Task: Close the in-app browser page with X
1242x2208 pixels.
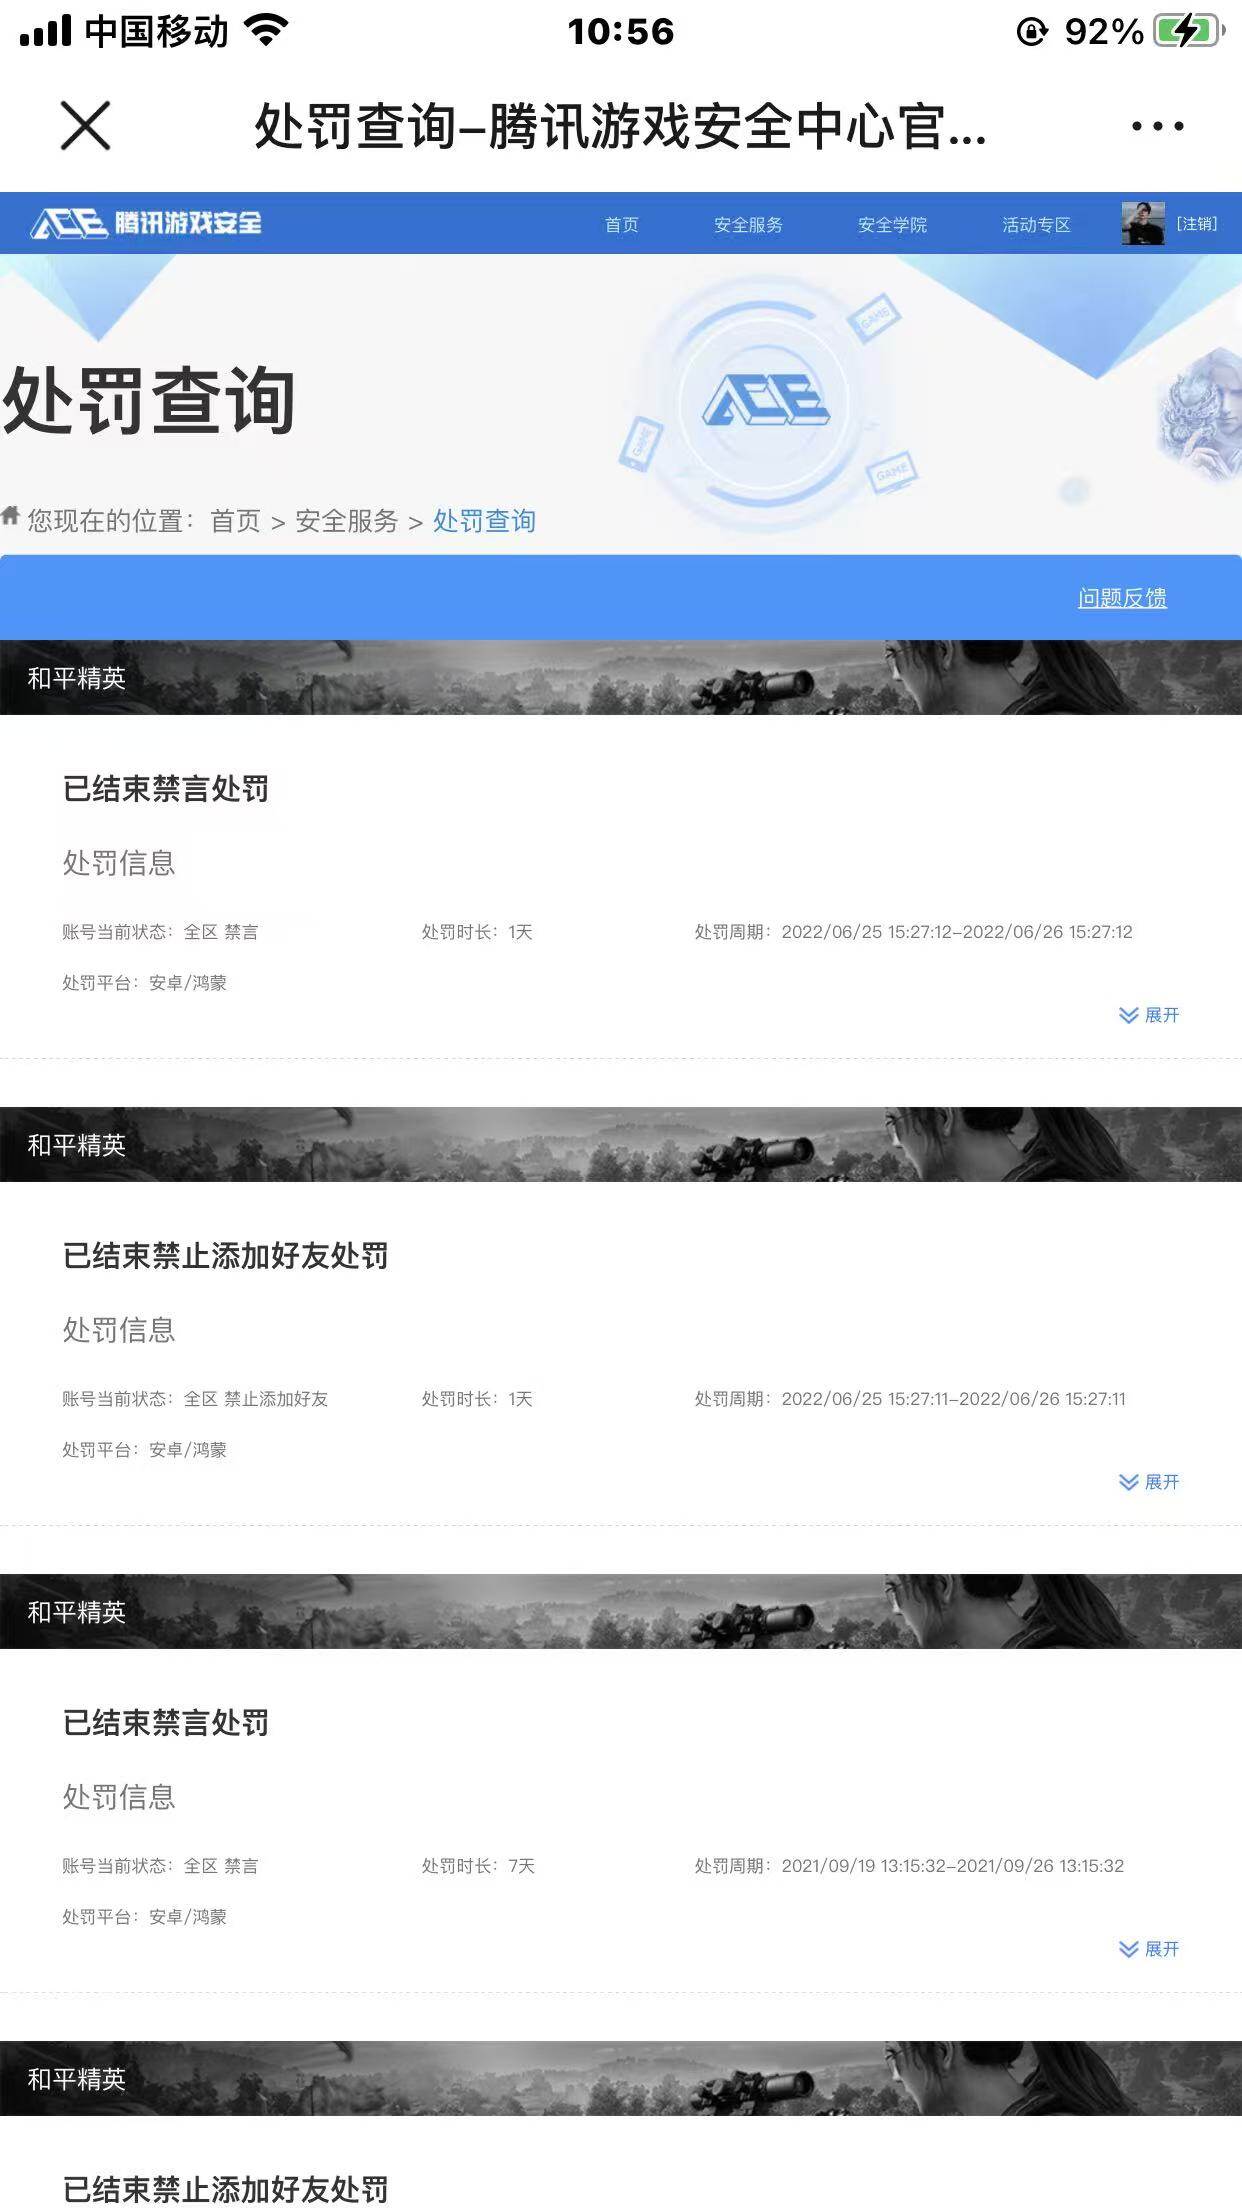Action: pos(86,126)
